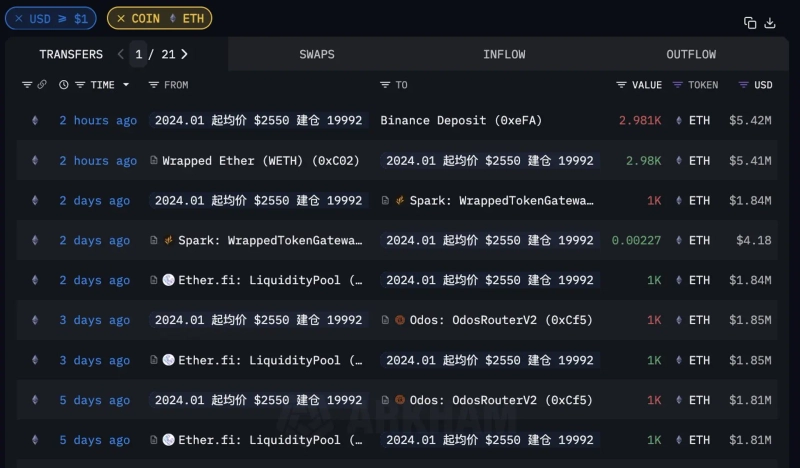Click the link chain icon in header row
Image resolution: width=800 pixels, height=468 pixels.
[x=42, y=85]
